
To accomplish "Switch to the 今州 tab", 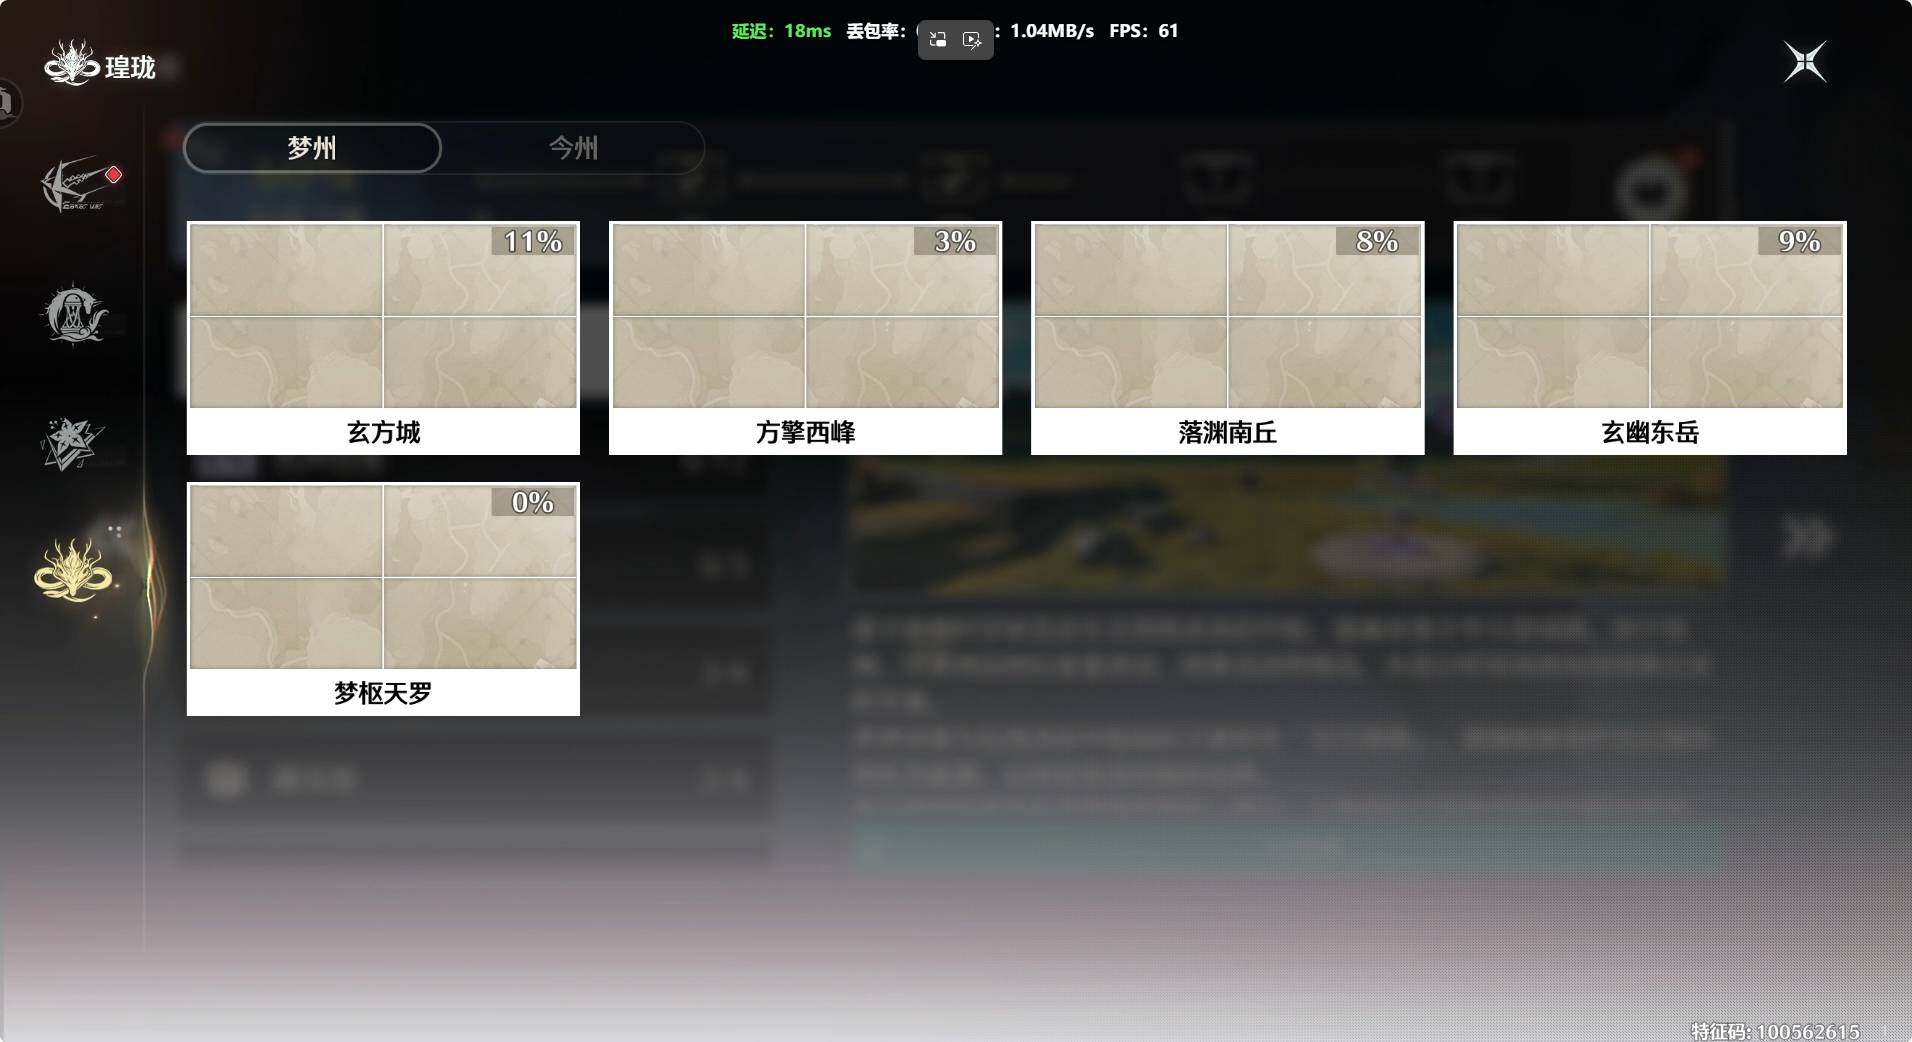I will click(x=573, y=148).
